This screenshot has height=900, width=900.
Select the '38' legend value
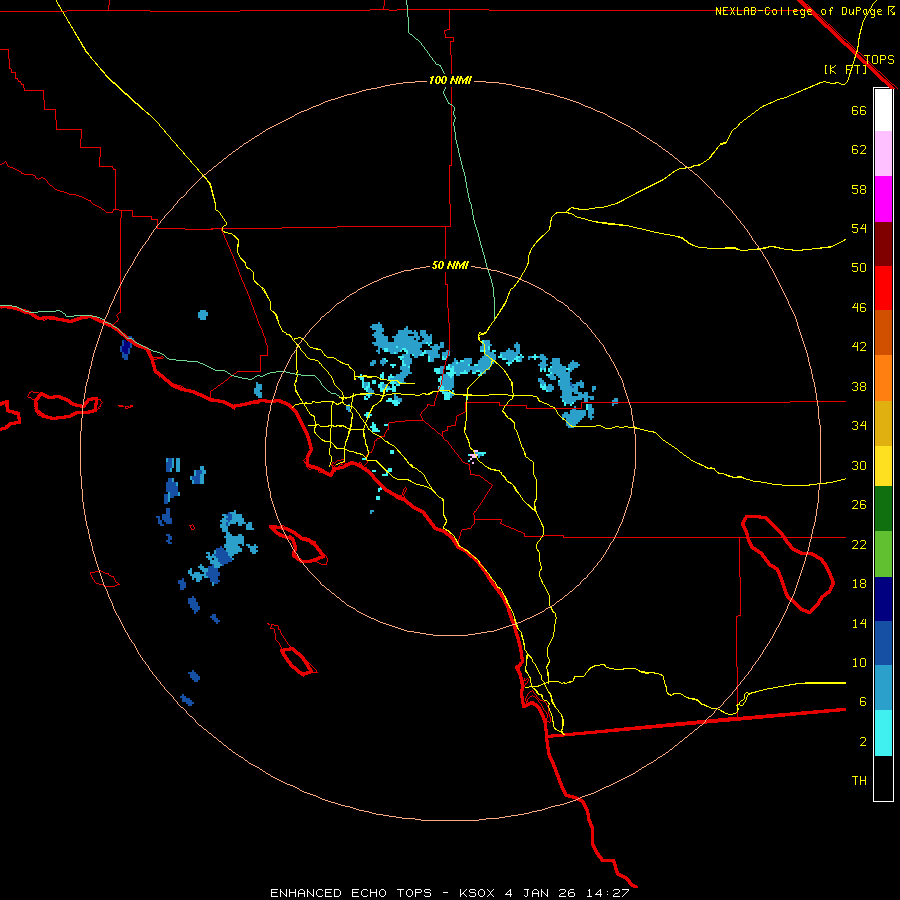[859, 386]
